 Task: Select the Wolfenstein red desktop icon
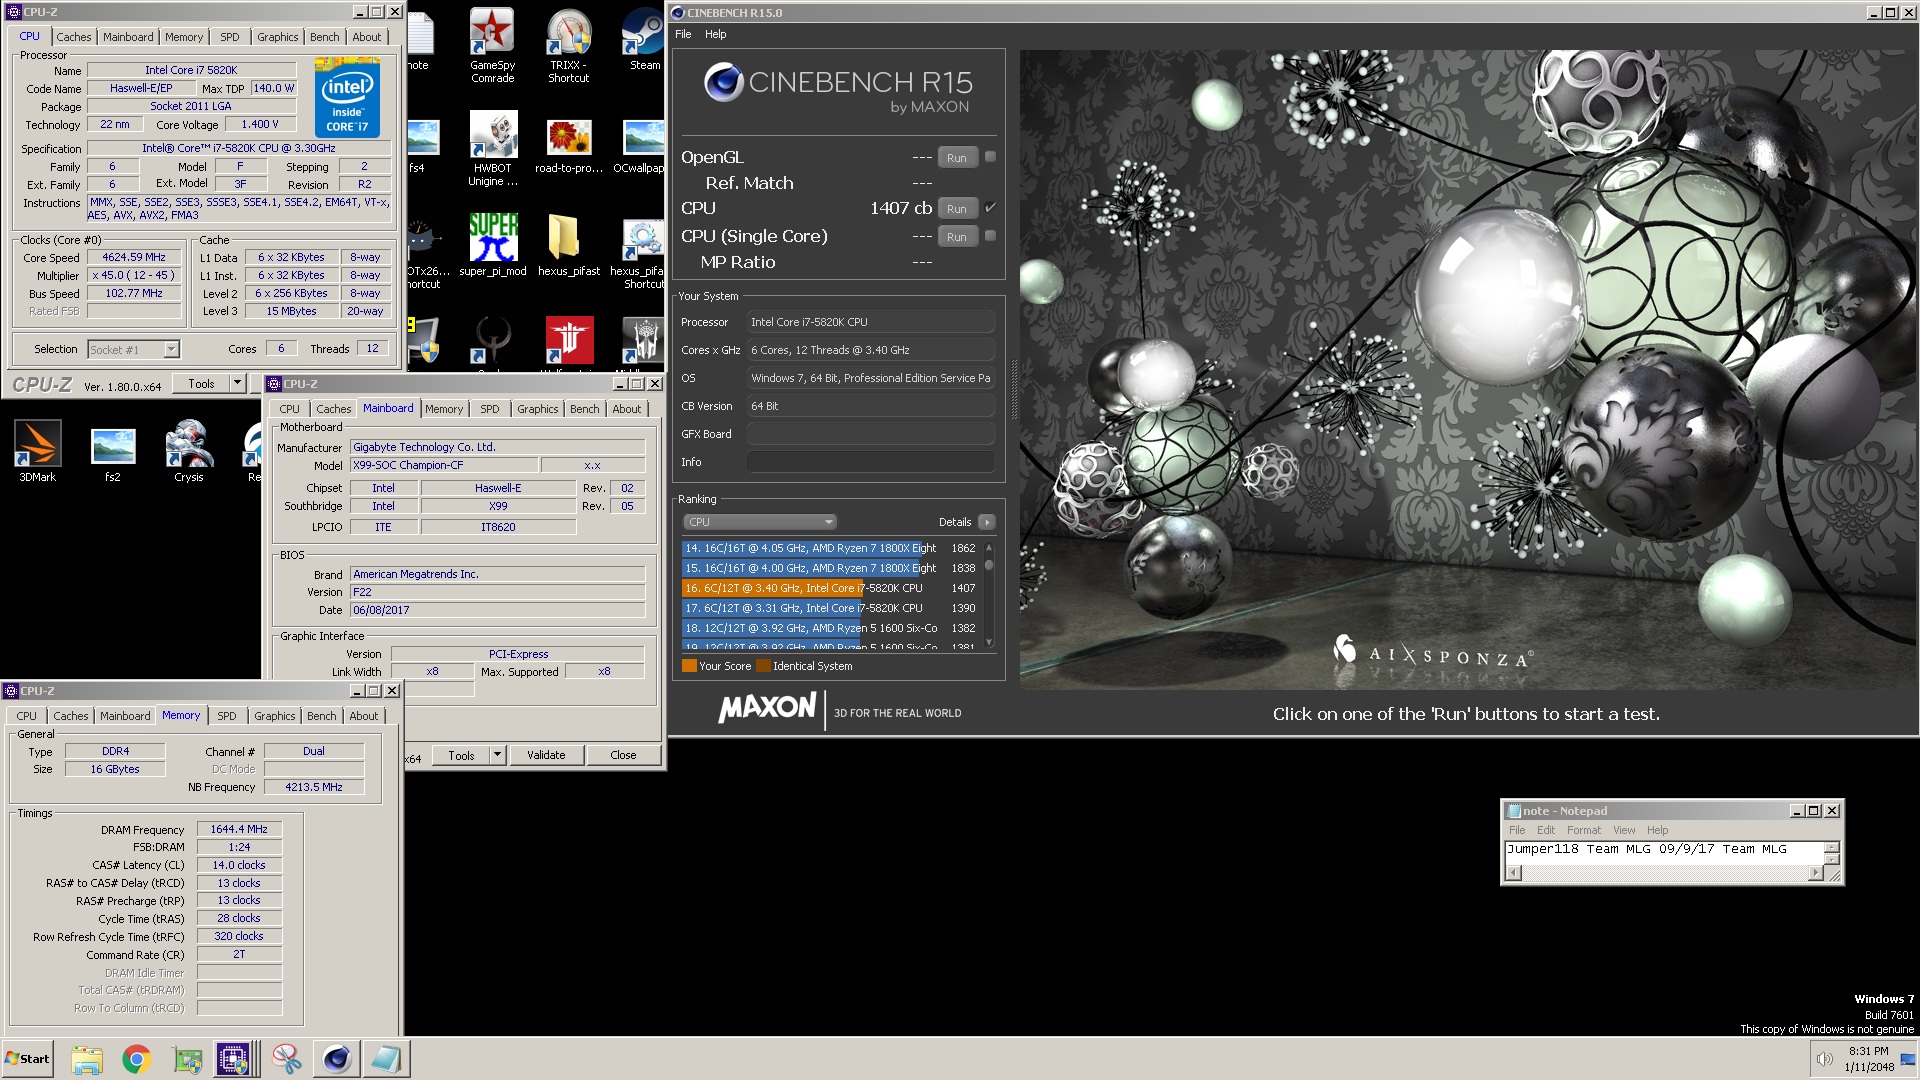click(569, 341)
